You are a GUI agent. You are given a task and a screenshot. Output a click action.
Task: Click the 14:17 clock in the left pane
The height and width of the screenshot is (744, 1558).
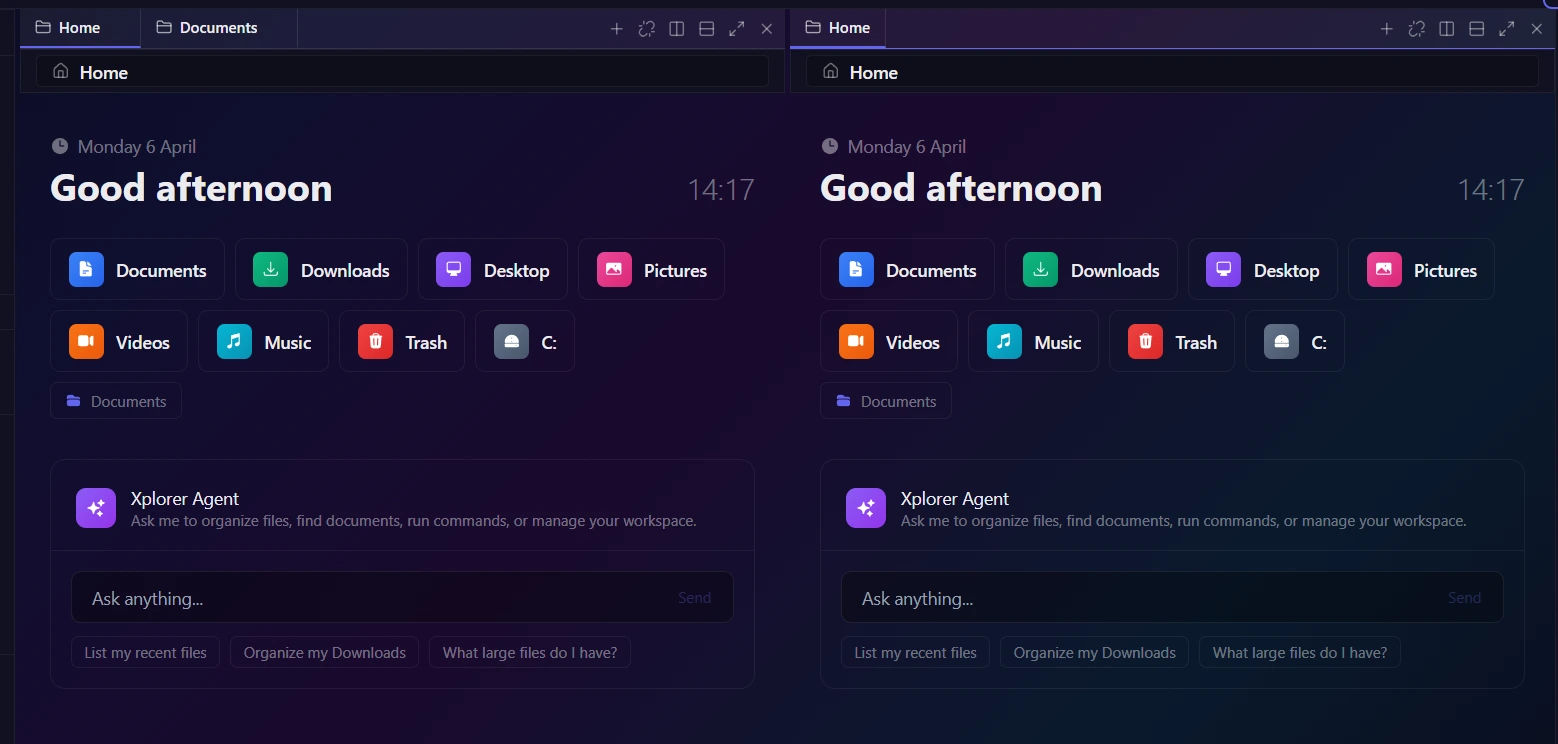click(721, 189)
